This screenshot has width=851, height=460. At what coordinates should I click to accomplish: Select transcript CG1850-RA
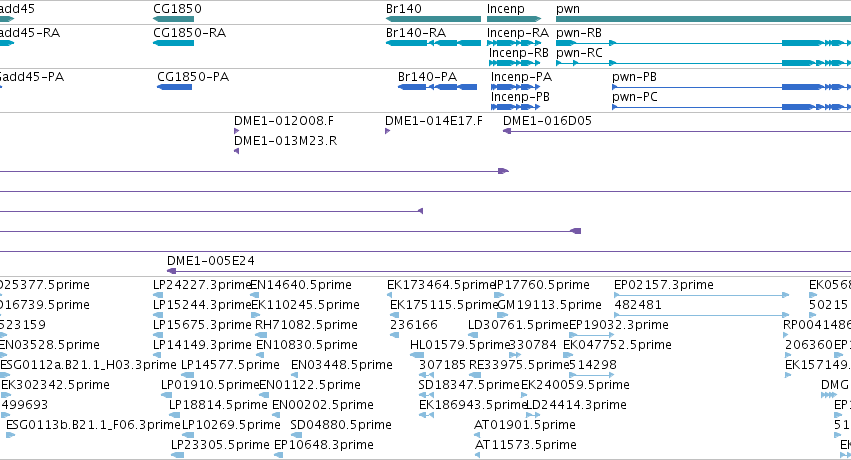pos(174,43)
